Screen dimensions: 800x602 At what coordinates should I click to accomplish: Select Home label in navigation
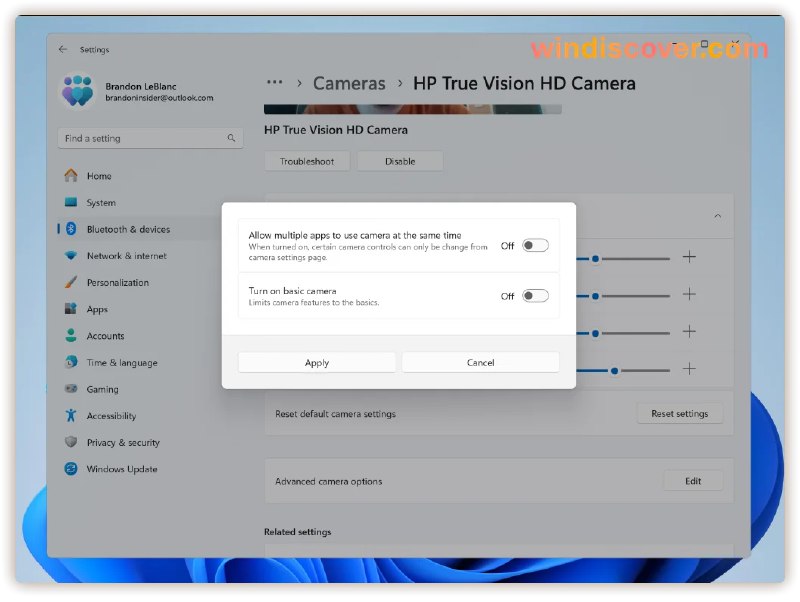pos(99,176)
